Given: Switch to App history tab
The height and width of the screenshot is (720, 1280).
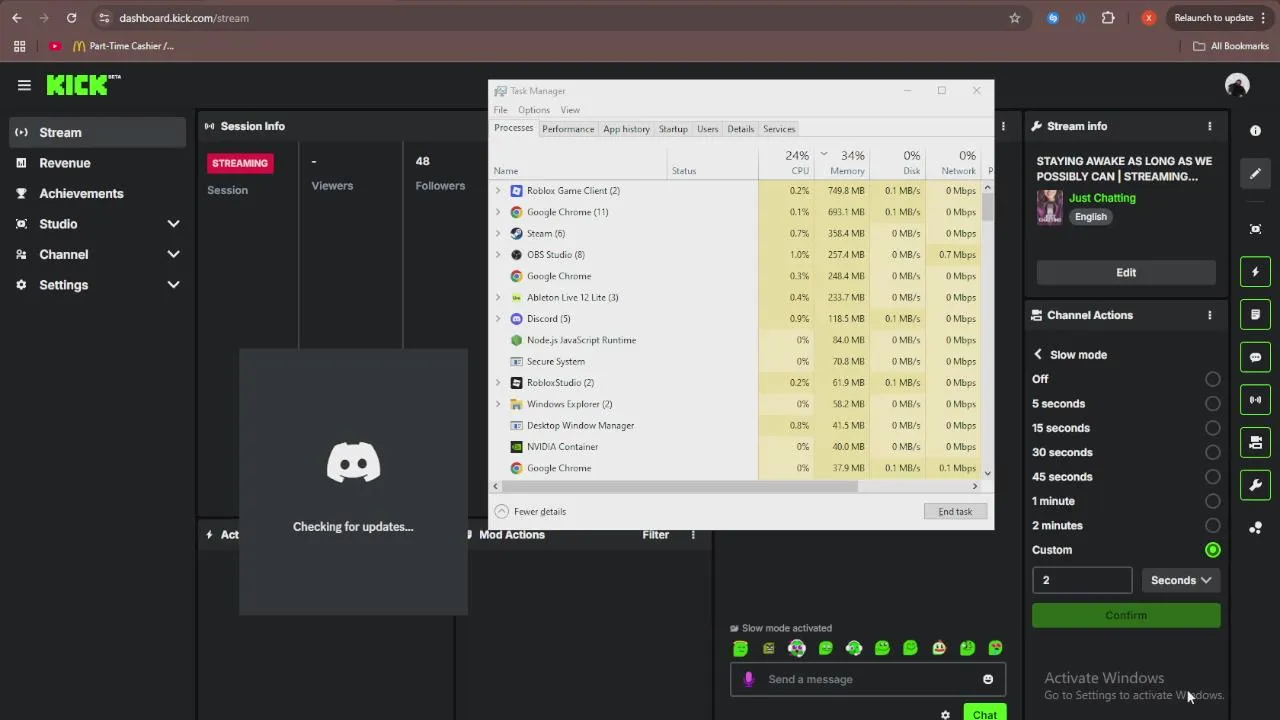Looking at the screenshot, I should pyautogui.click(x=626, y=129).
